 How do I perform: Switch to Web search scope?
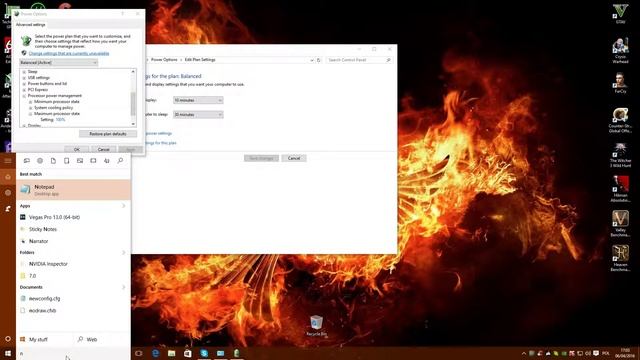(x=87, y=340)
